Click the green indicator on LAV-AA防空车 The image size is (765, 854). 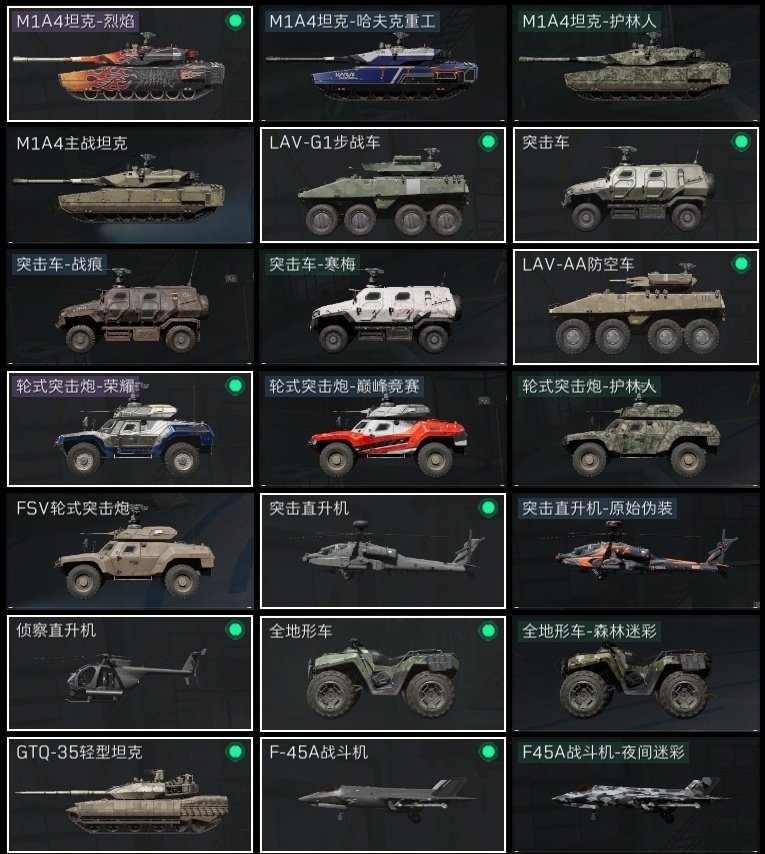(740, 264)
